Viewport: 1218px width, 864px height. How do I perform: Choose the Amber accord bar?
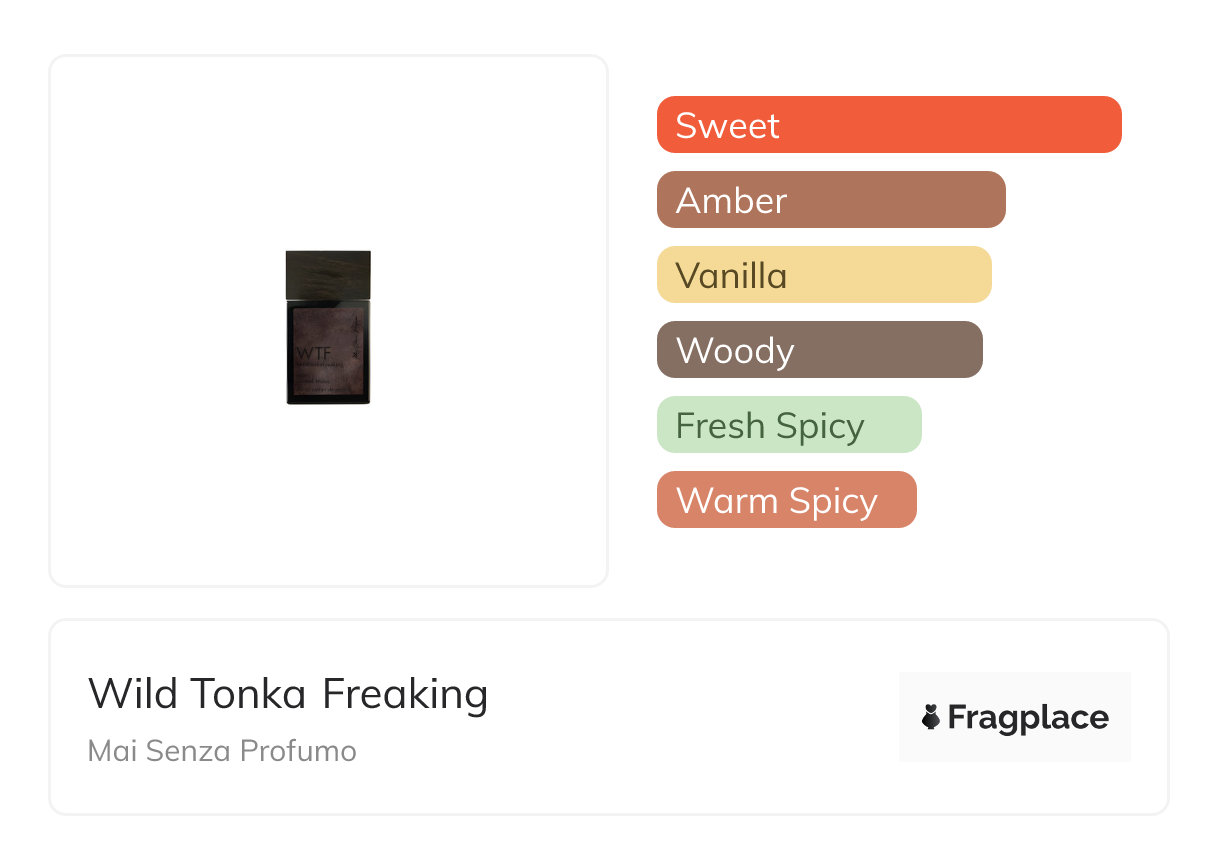pos(830,200)
